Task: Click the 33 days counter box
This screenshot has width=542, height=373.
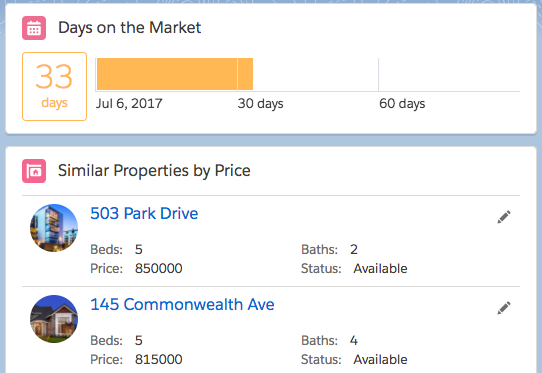Action: click(x=54, y=86)
